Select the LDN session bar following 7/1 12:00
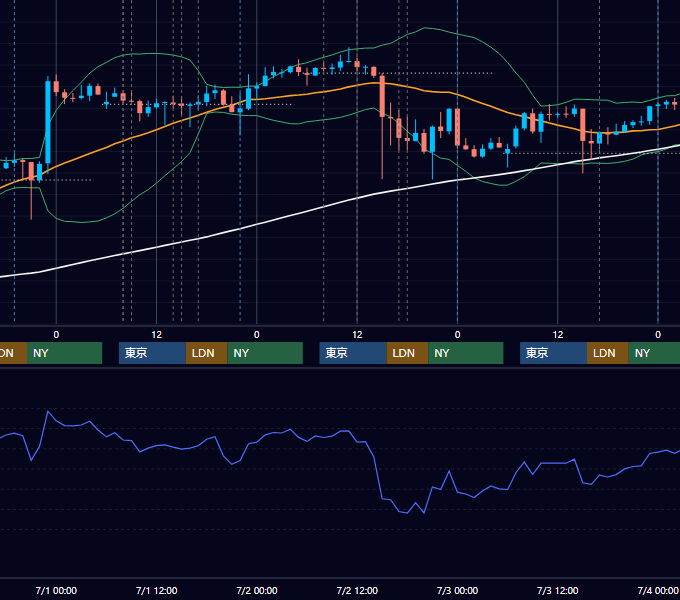680x600 pixels. pos(206,353)
